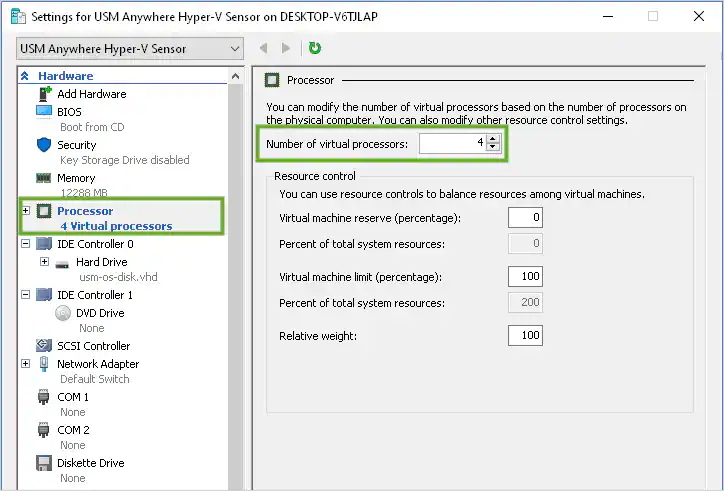Click the Hard Drive icon
The width and height of the screenshot is (724, 491).
(x=62, y=264)
